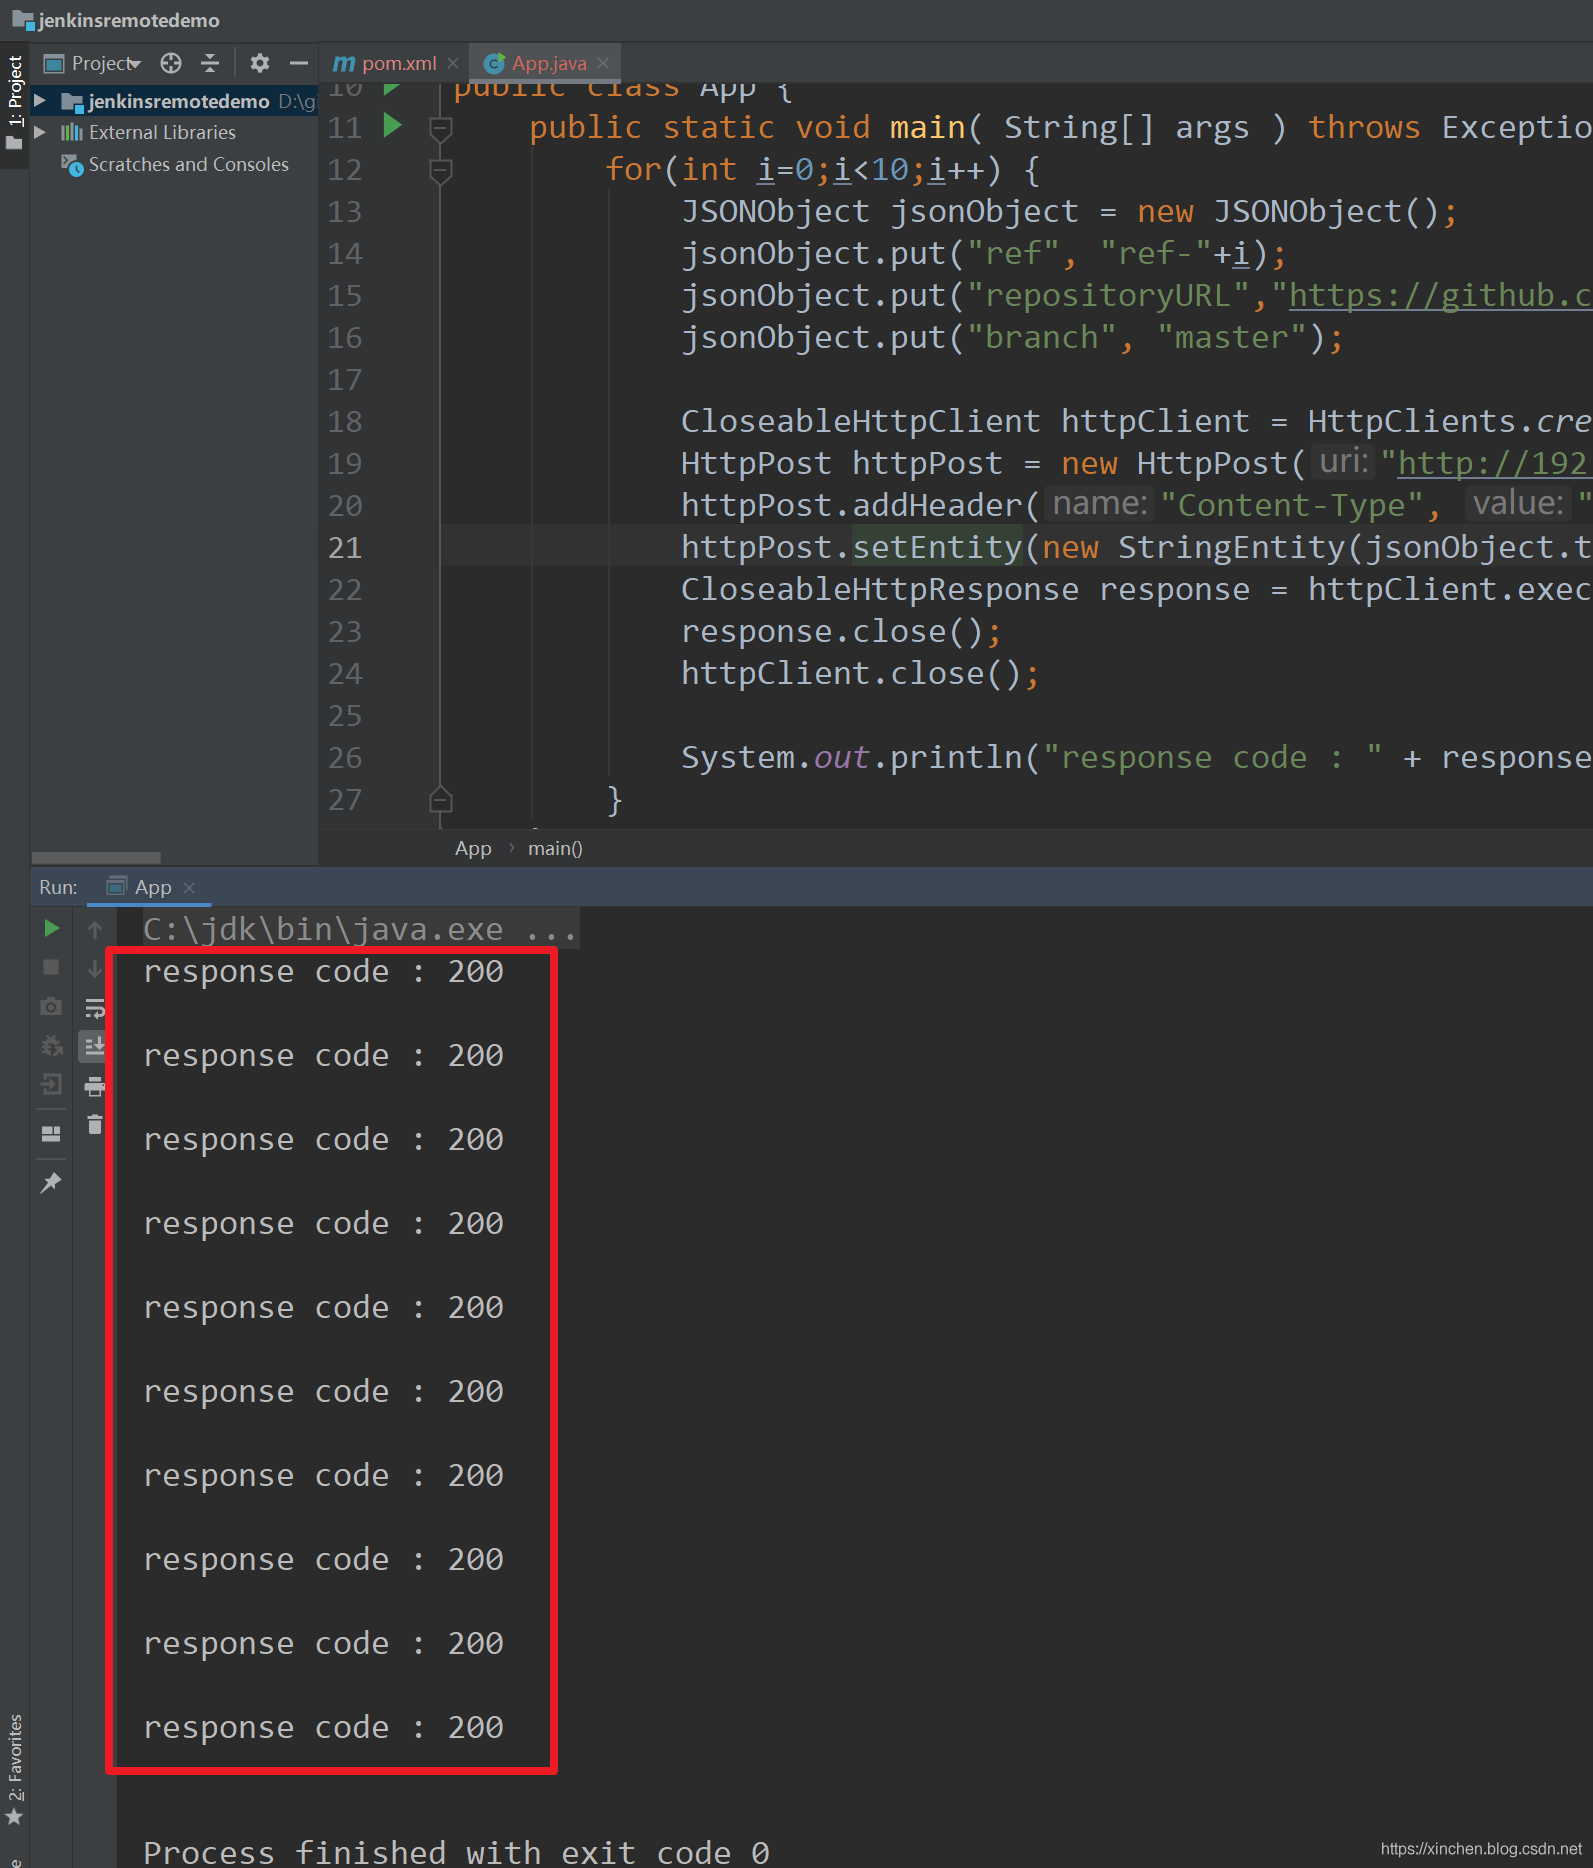The image size is (1593, 1868).
Task: Toggle scroll to end of console
Action: pos(95,1046)
